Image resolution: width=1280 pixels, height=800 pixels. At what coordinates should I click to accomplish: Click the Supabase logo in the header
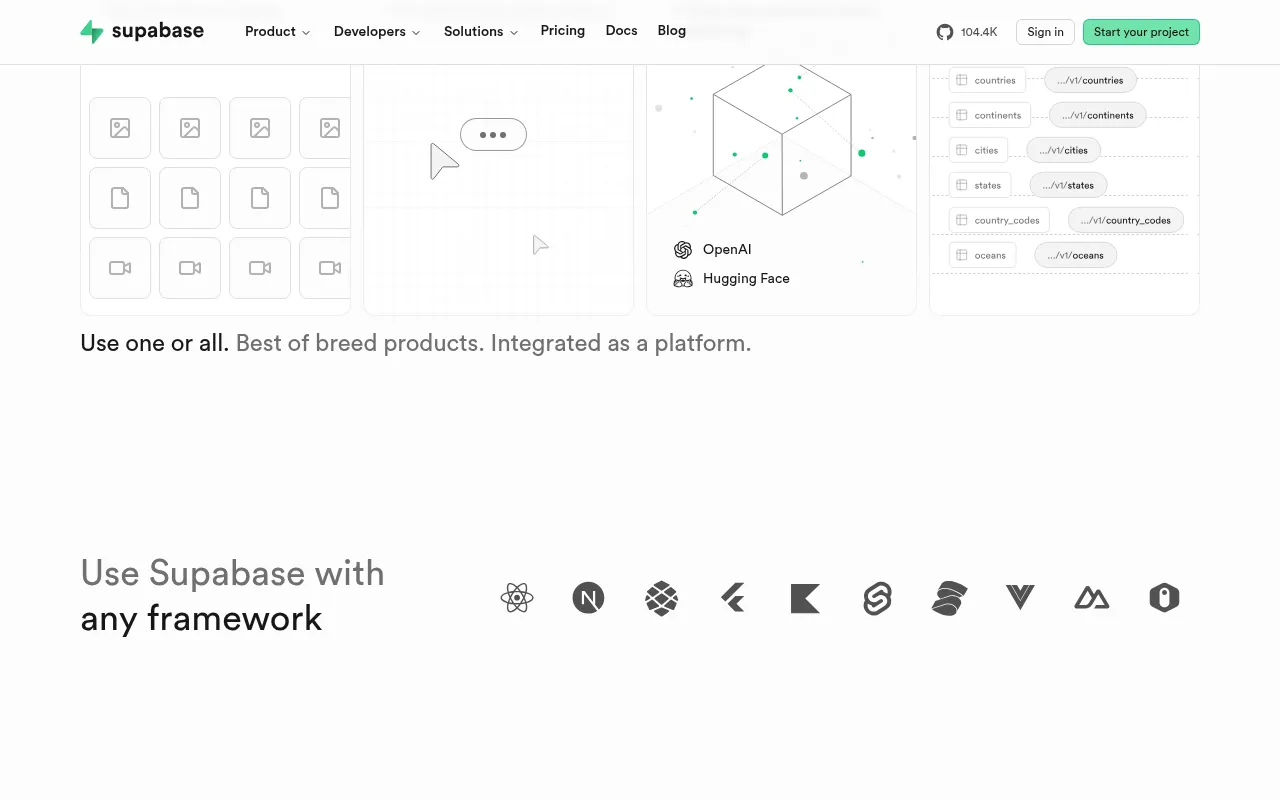(142, 32)
